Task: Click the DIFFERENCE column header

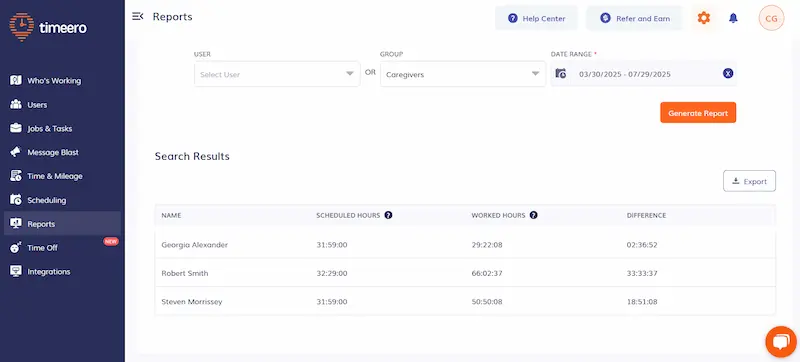Action: pyautogui.click(x=646, y=215)
